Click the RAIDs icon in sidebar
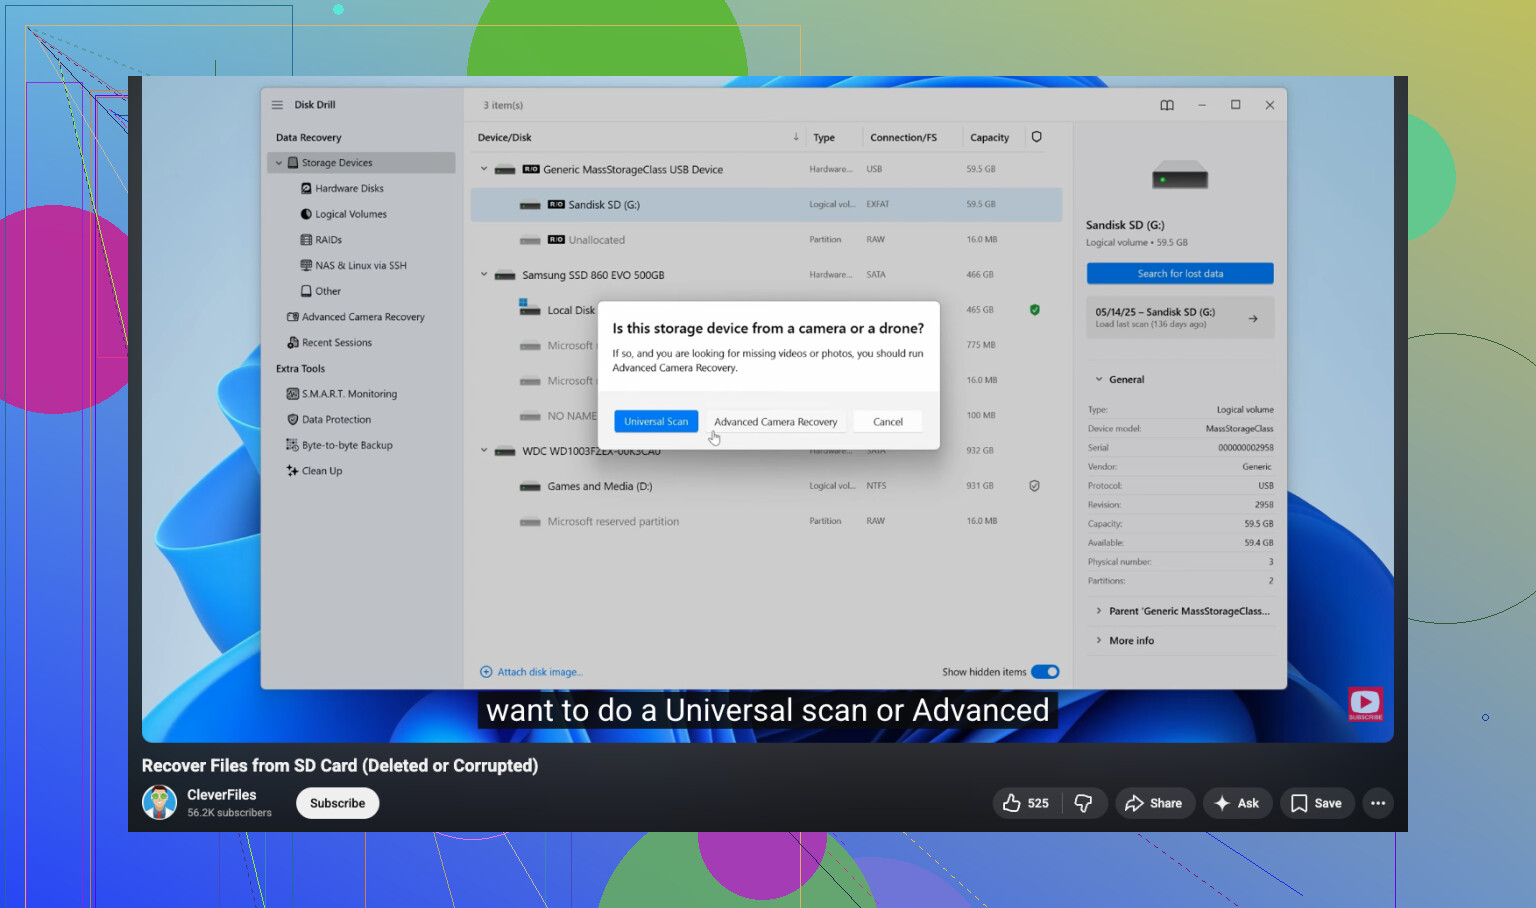 pos(306,240)
